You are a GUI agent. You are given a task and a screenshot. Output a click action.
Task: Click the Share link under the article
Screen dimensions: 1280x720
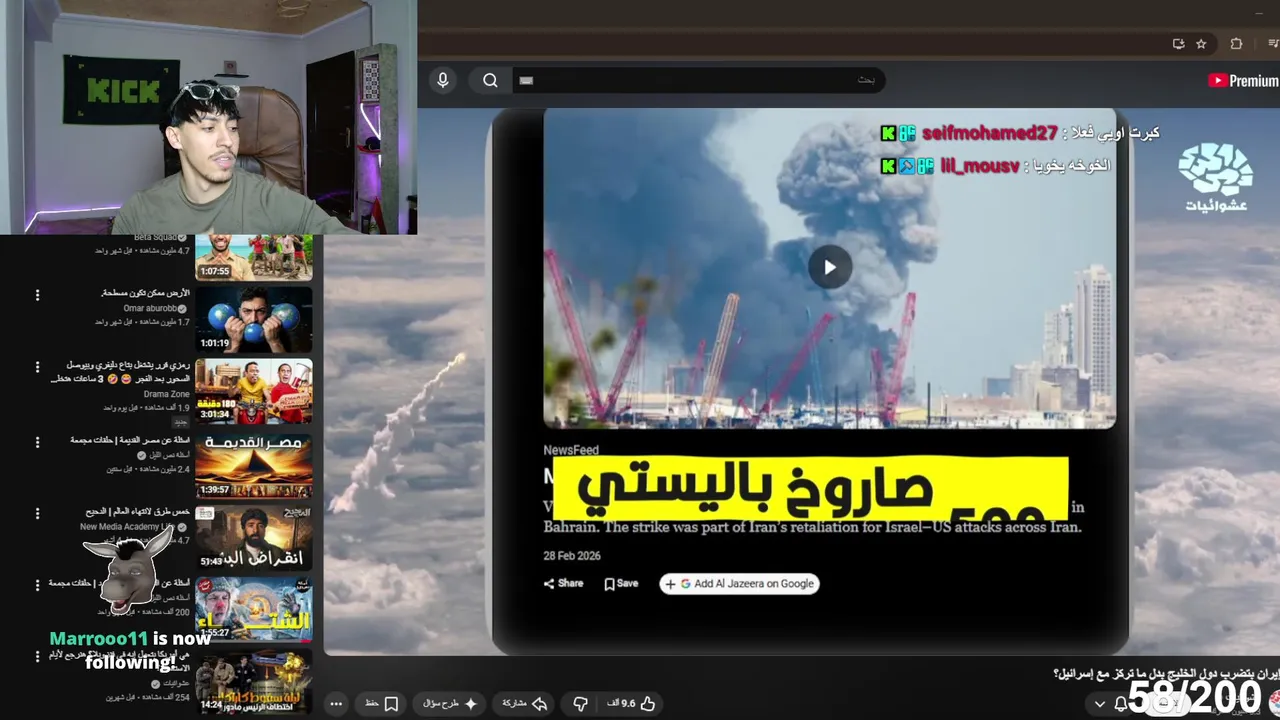pos(563,583)
